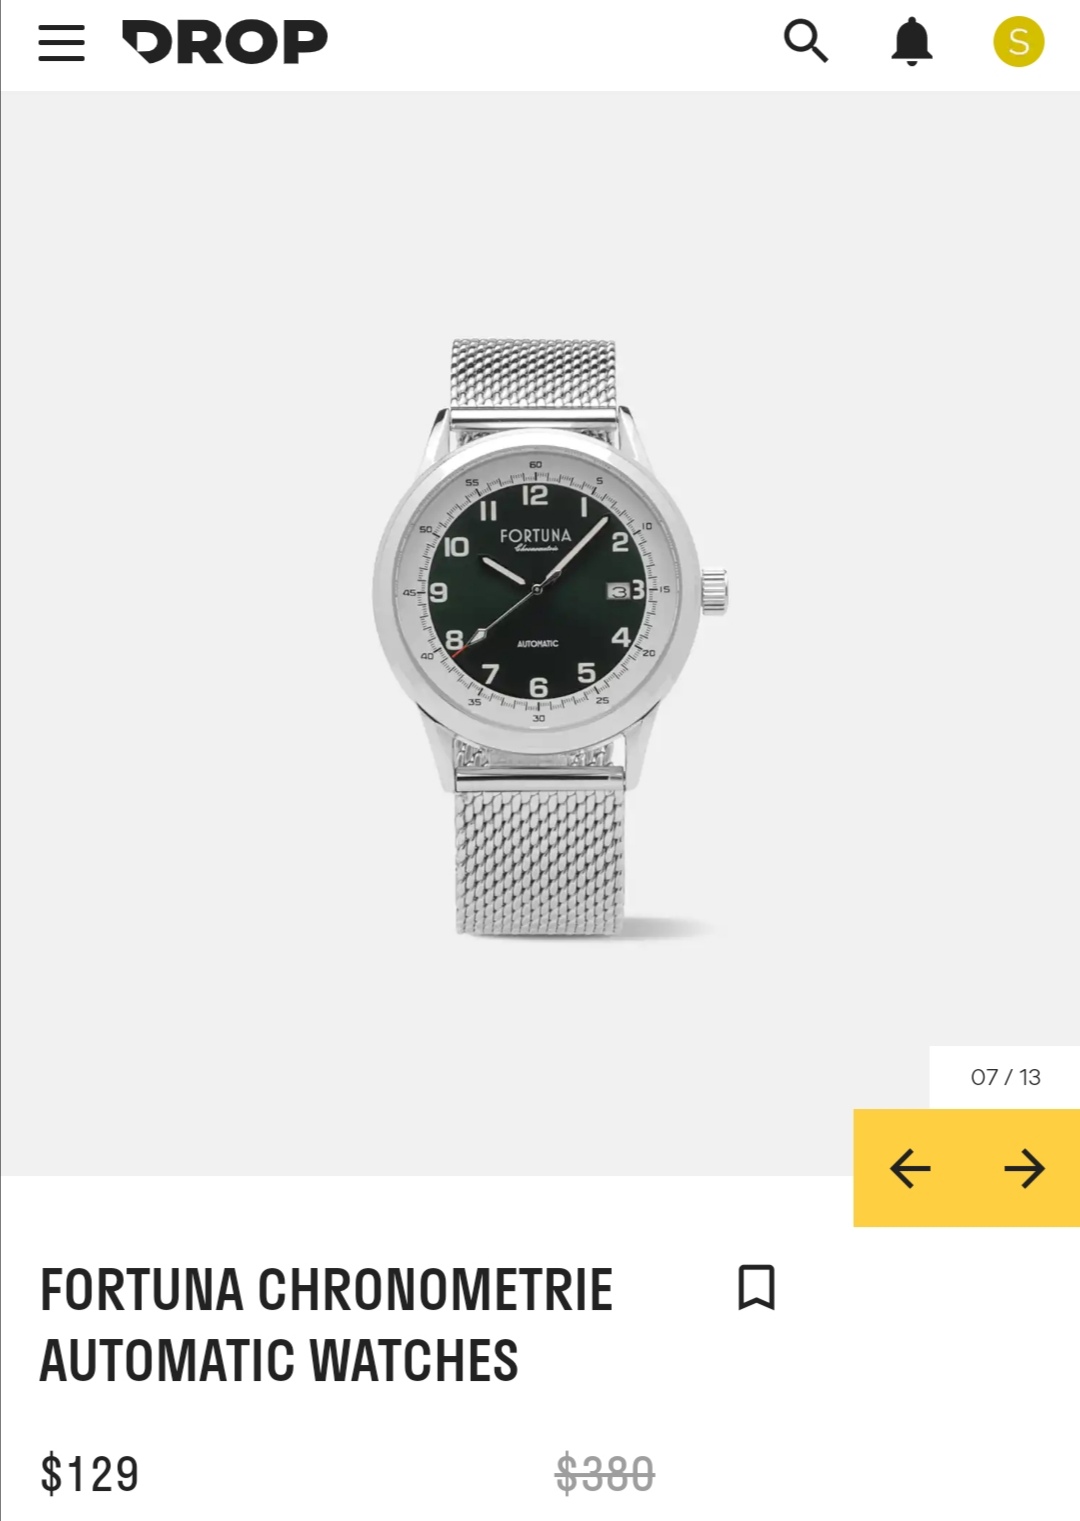
Task: Show the previous product image
Action: point(910,1168)
